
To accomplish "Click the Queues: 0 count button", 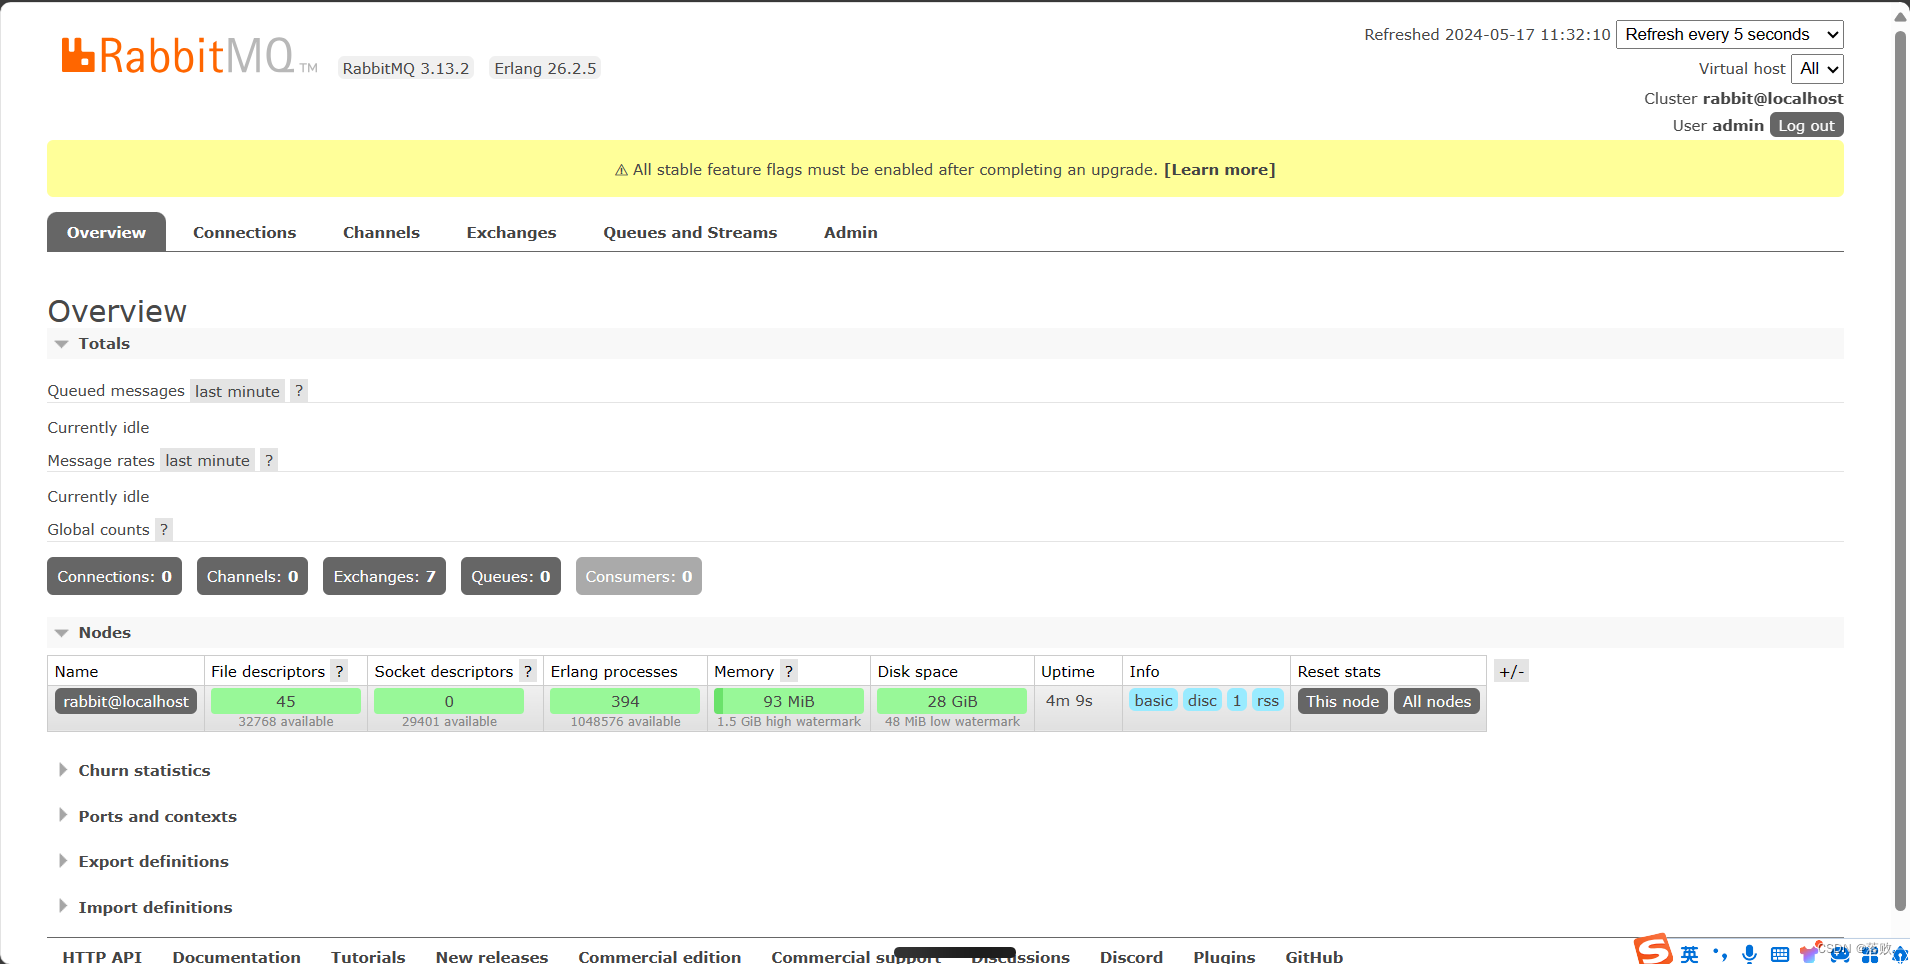I will coord(510,576).
